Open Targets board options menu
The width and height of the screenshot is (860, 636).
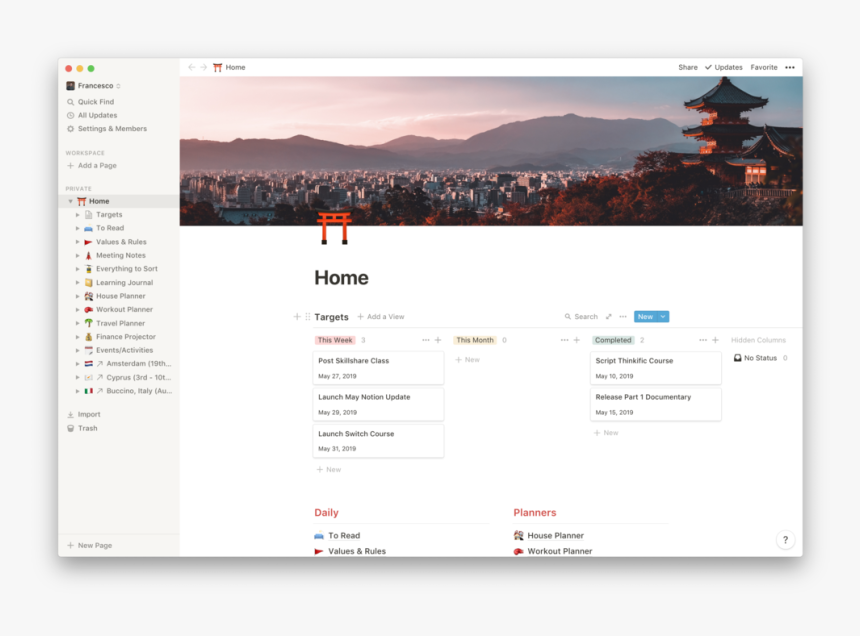[x=623, y=316]
